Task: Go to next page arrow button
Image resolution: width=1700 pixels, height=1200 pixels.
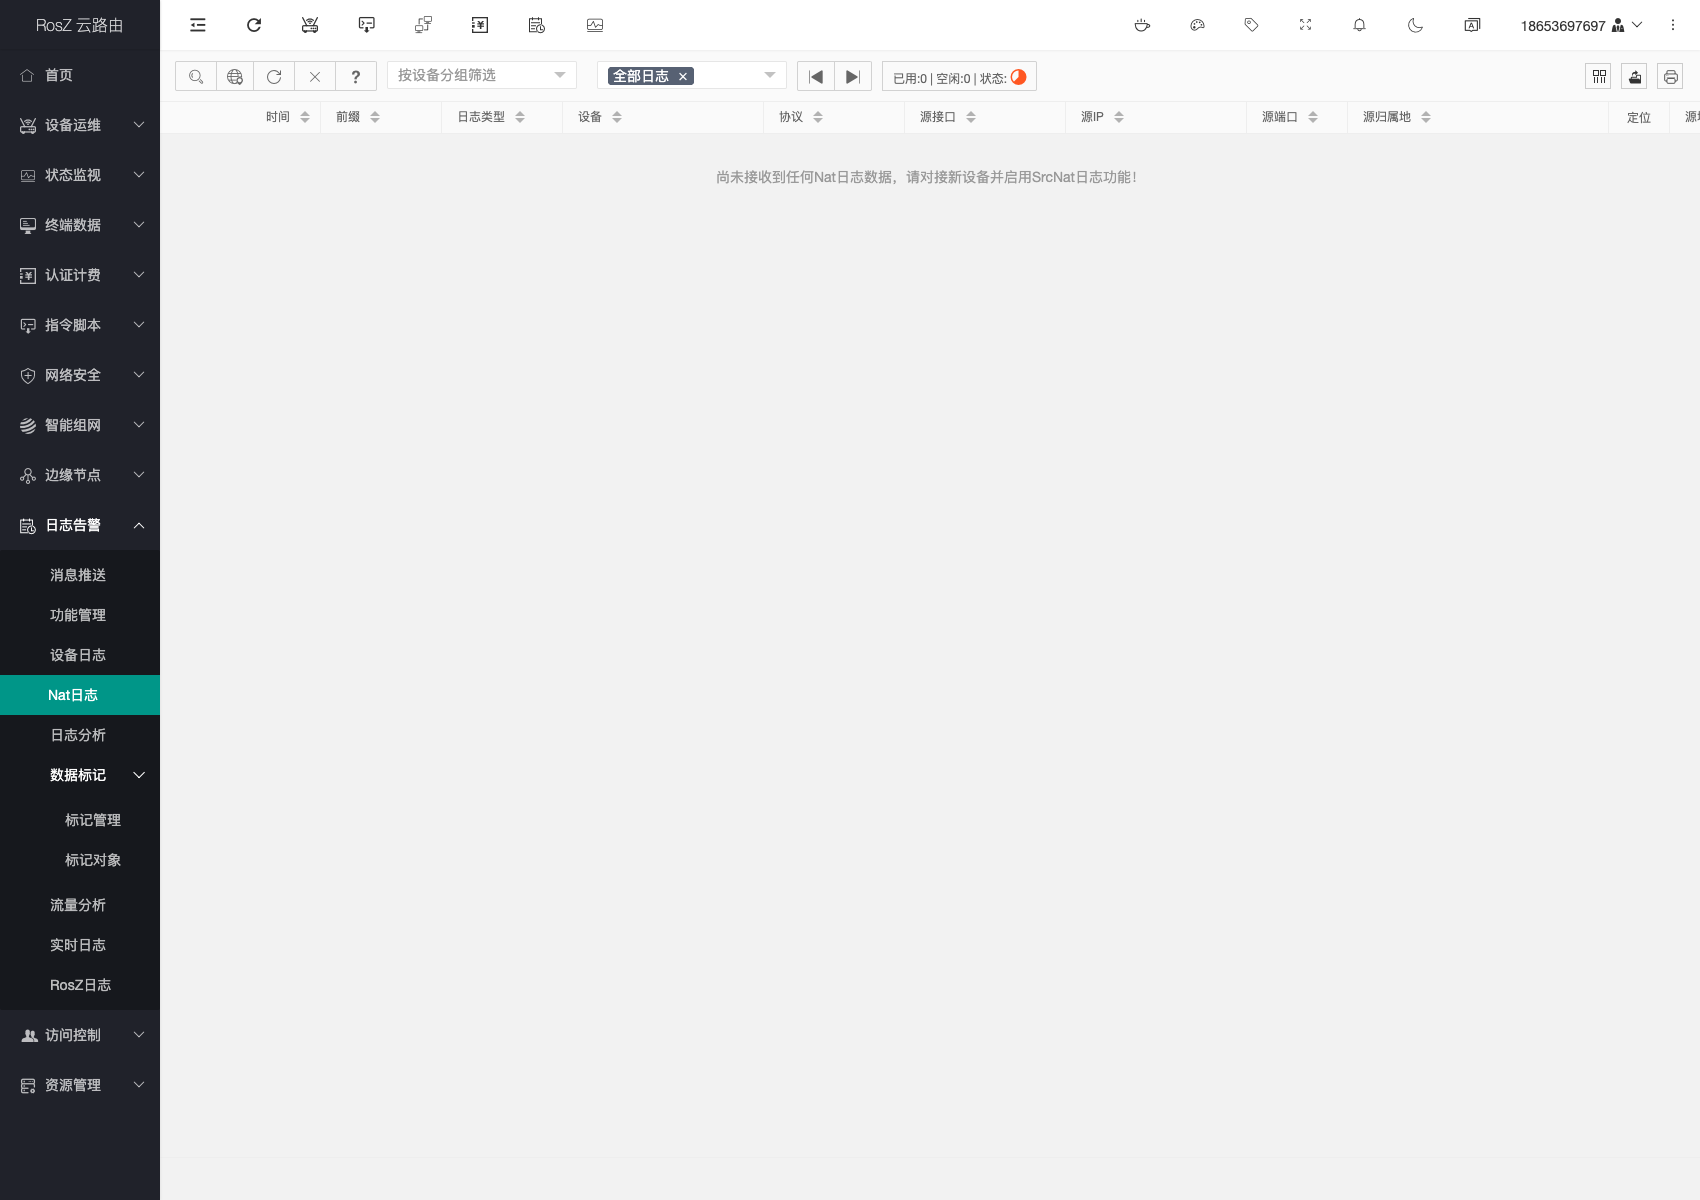Action: [x=852, y=77]
